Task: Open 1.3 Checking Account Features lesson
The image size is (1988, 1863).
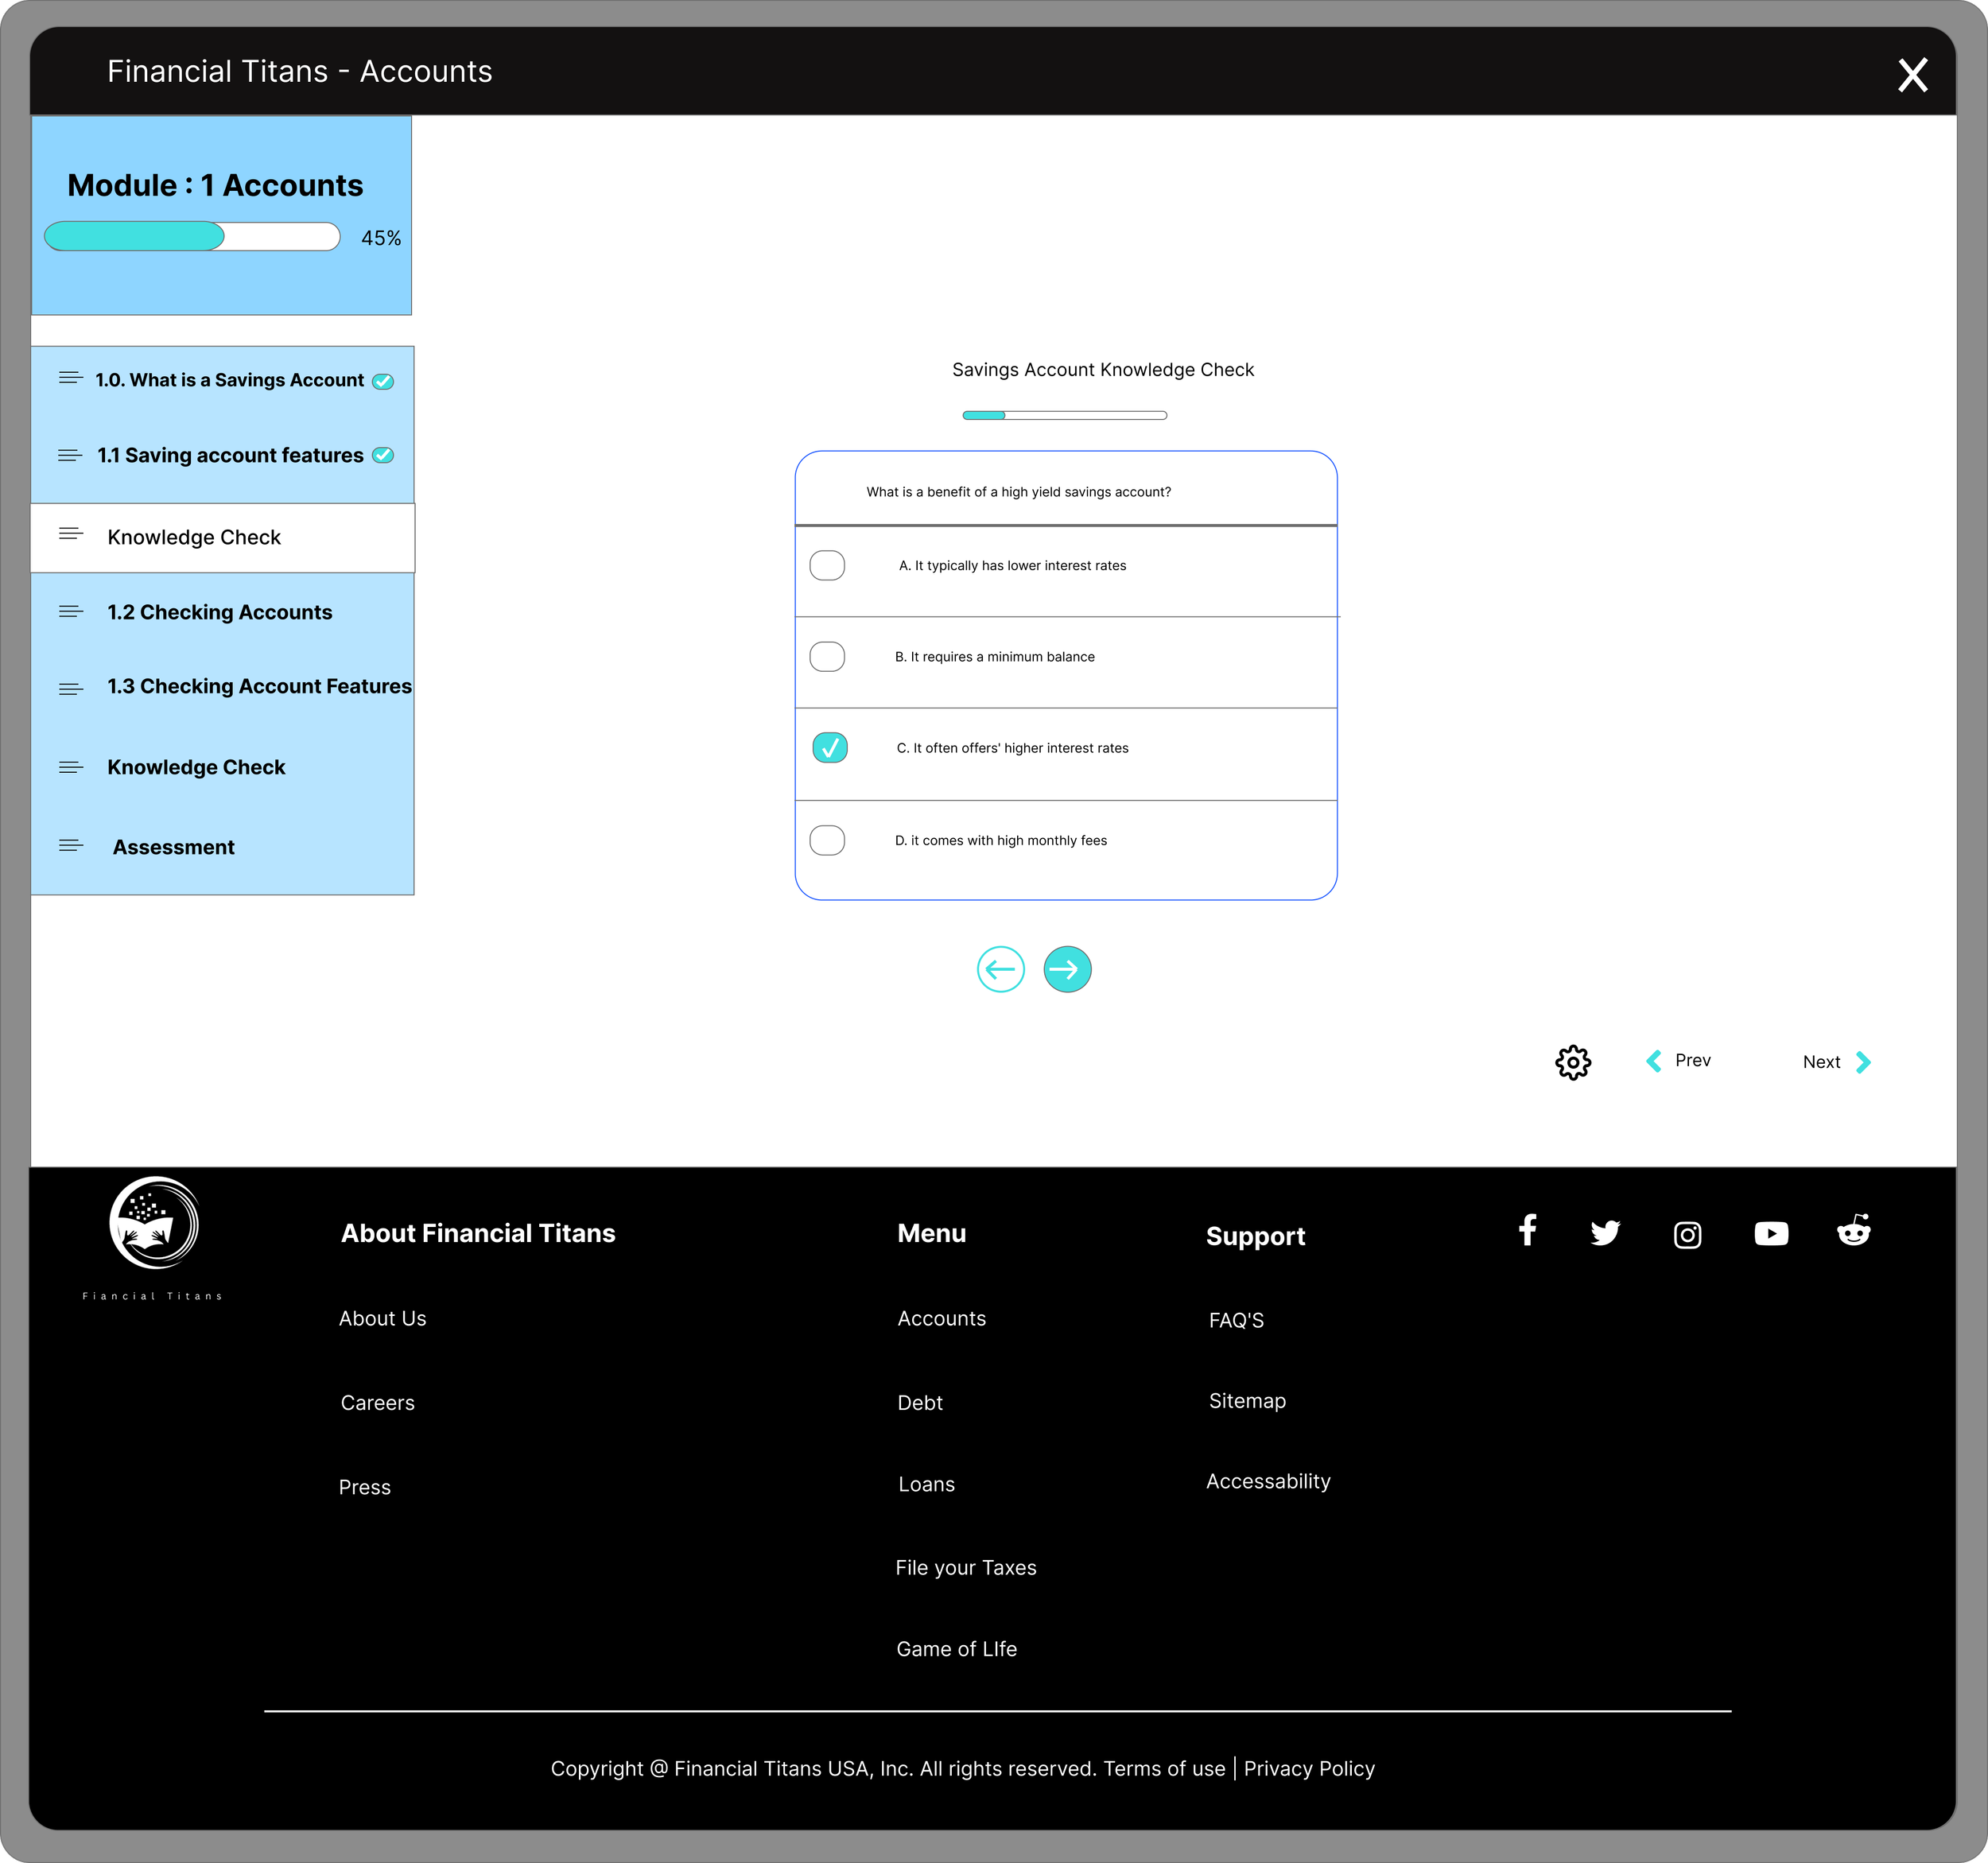Action: (259, 686)
